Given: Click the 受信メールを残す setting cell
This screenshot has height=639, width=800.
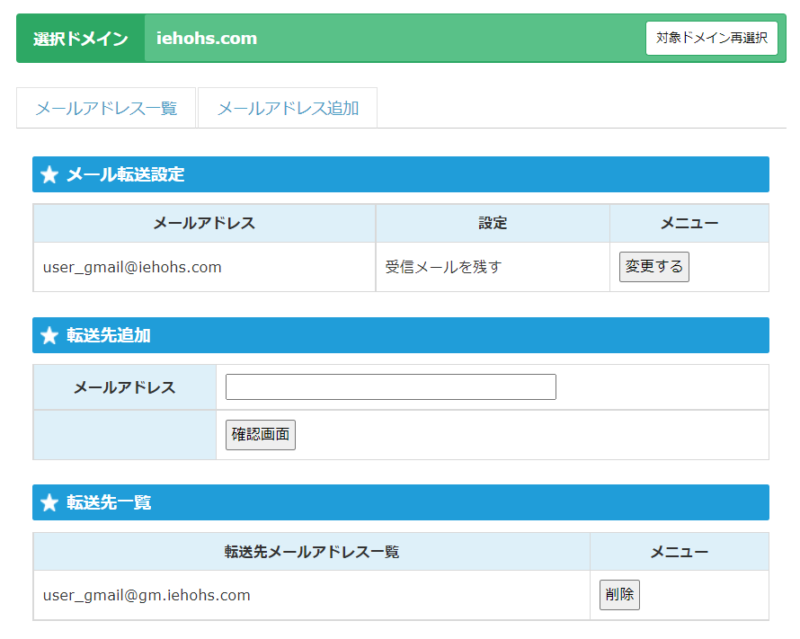Looking at the screenshot, I should tap(492, 267).
